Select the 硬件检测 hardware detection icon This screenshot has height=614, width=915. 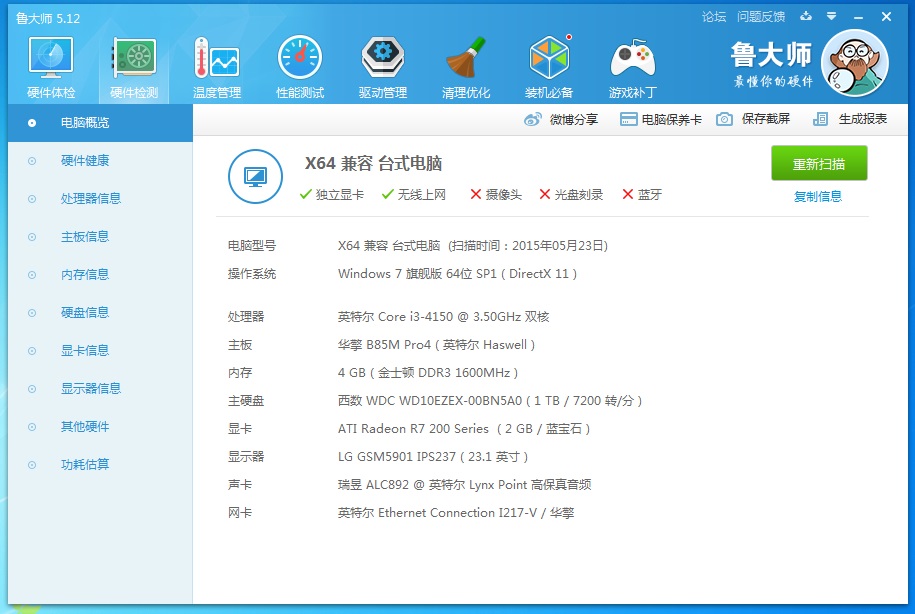(x=134, y=68)
